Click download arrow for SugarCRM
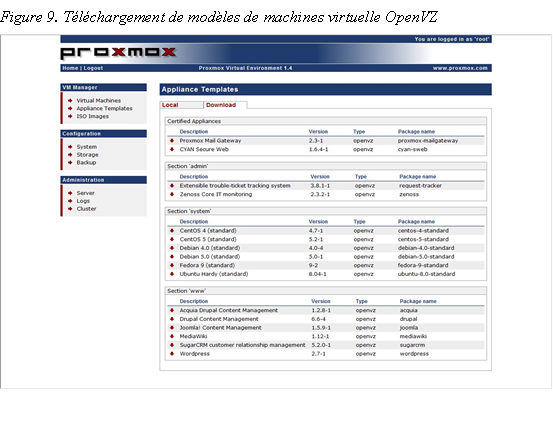The width and height of the screenshot is (553, 431). [172, 345]
